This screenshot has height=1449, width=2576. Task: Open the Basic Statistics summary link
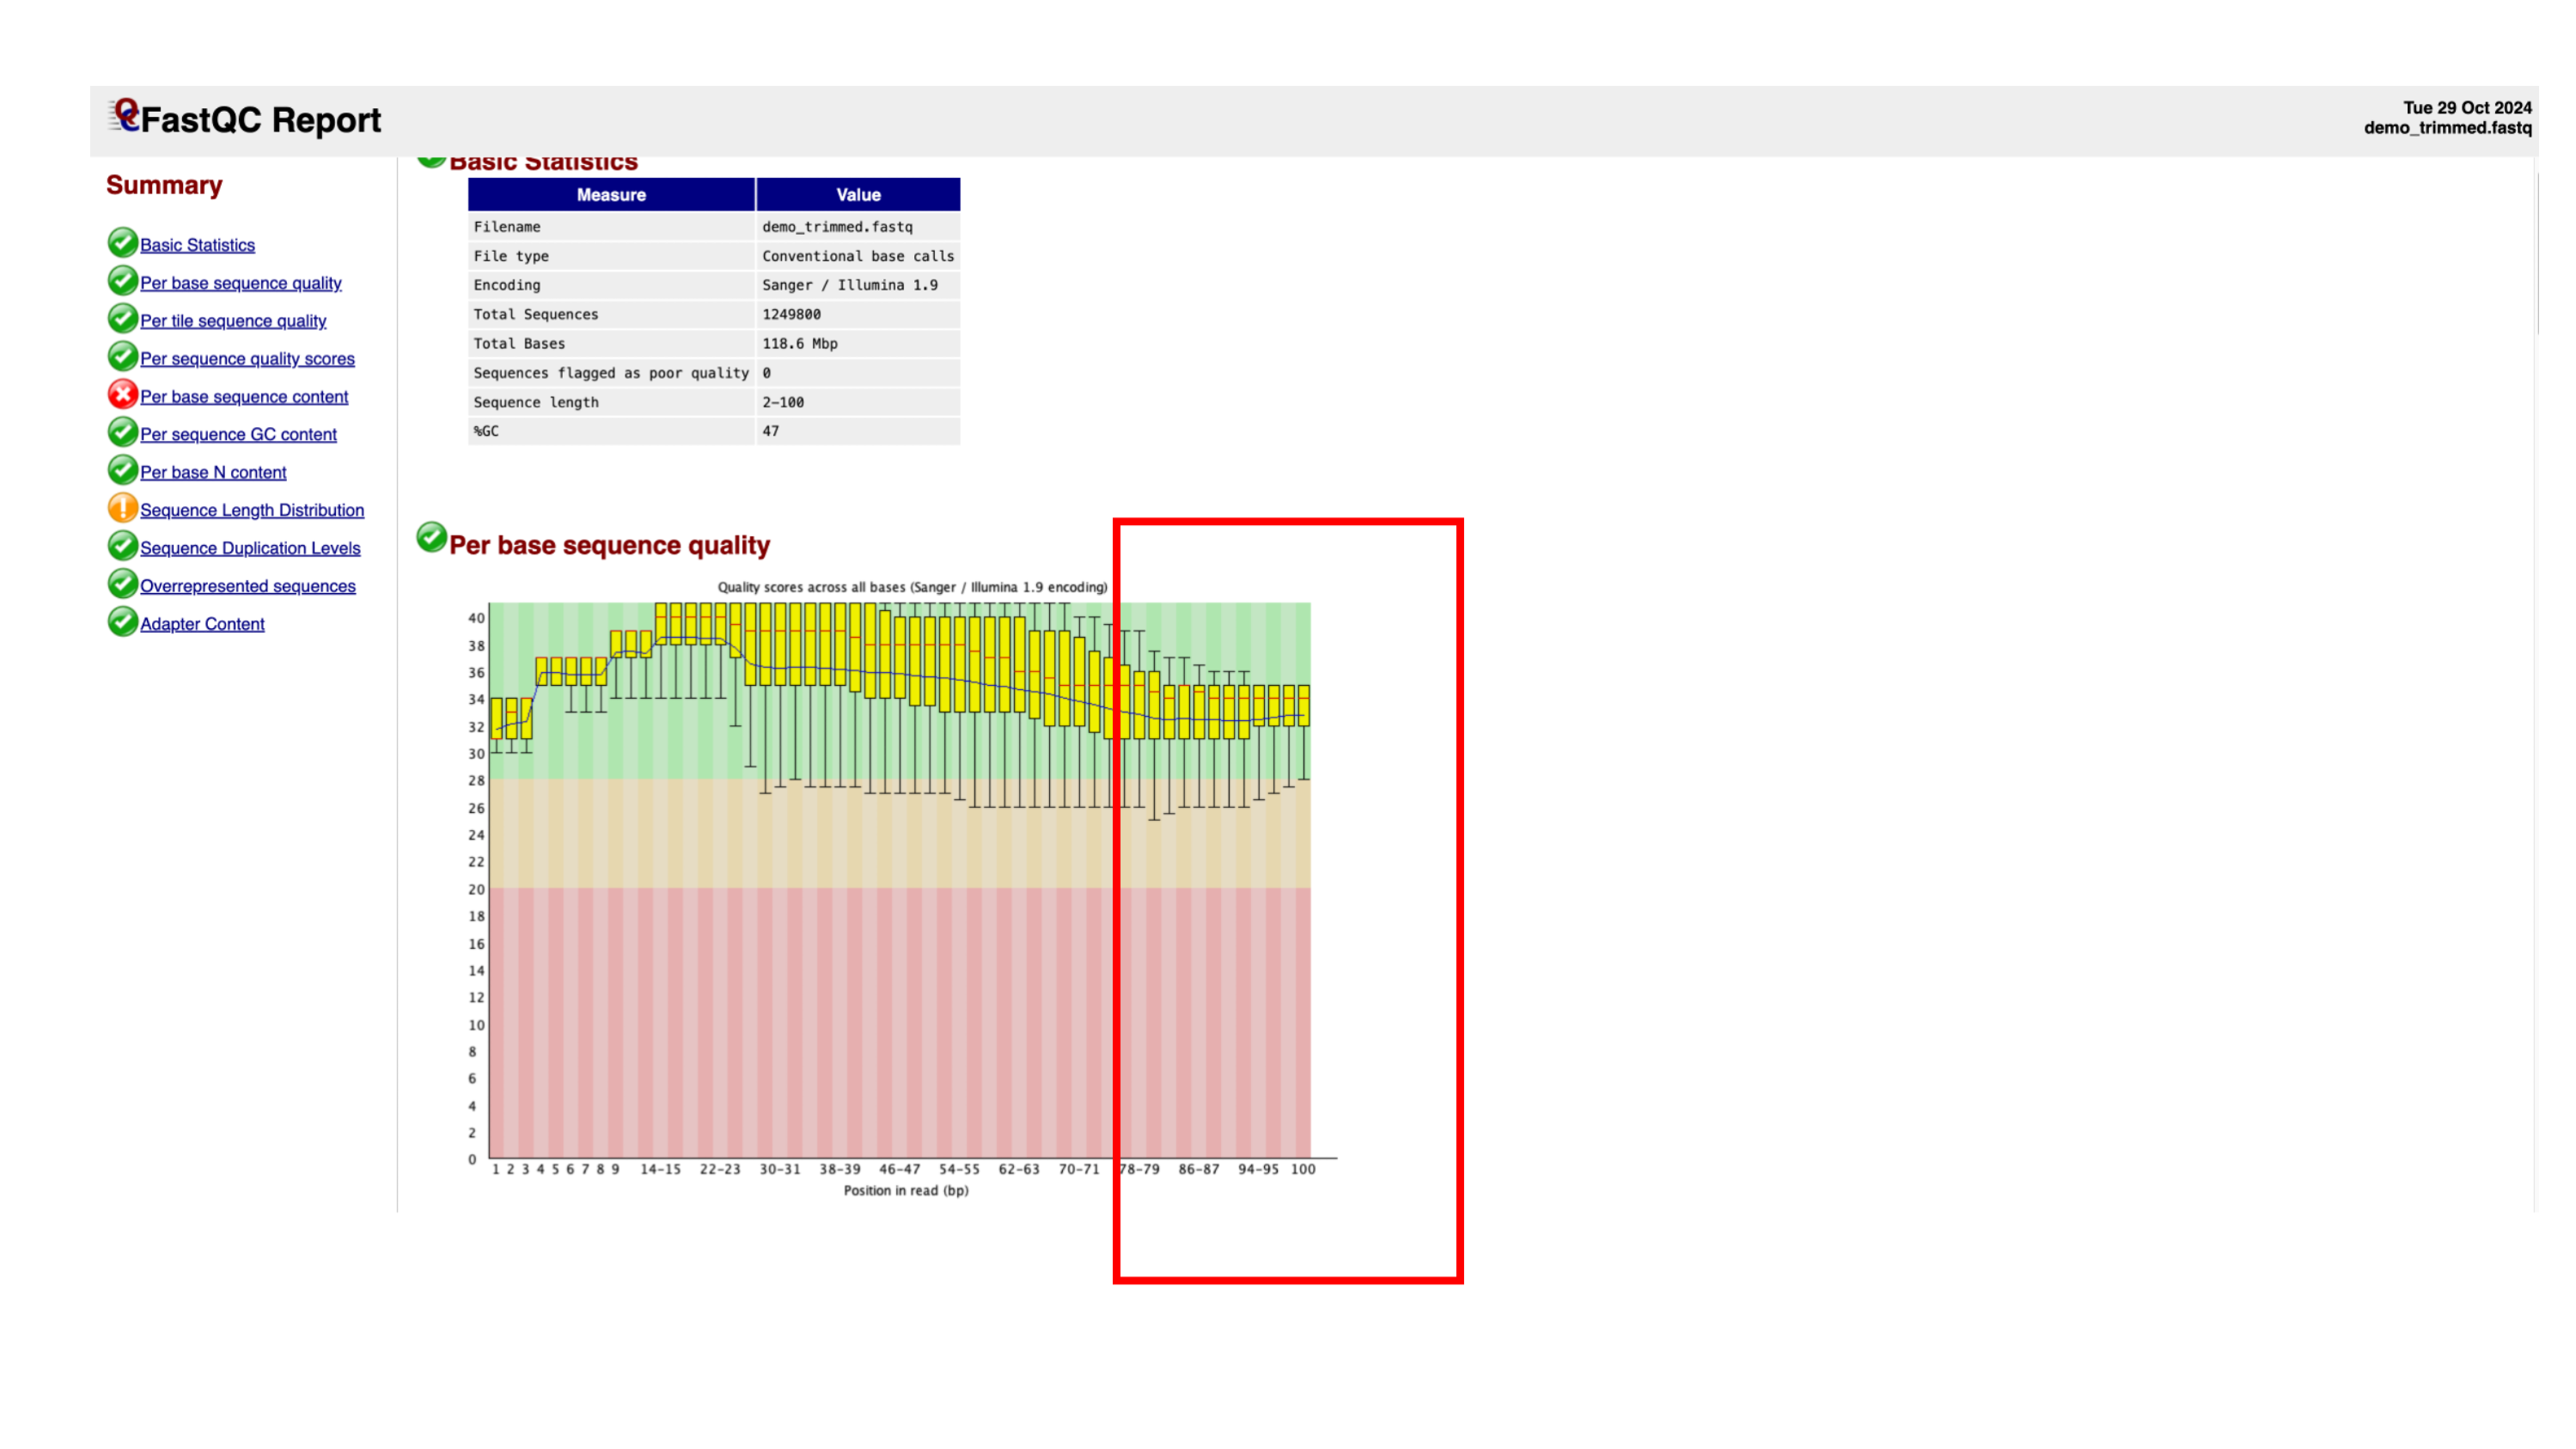197,245
